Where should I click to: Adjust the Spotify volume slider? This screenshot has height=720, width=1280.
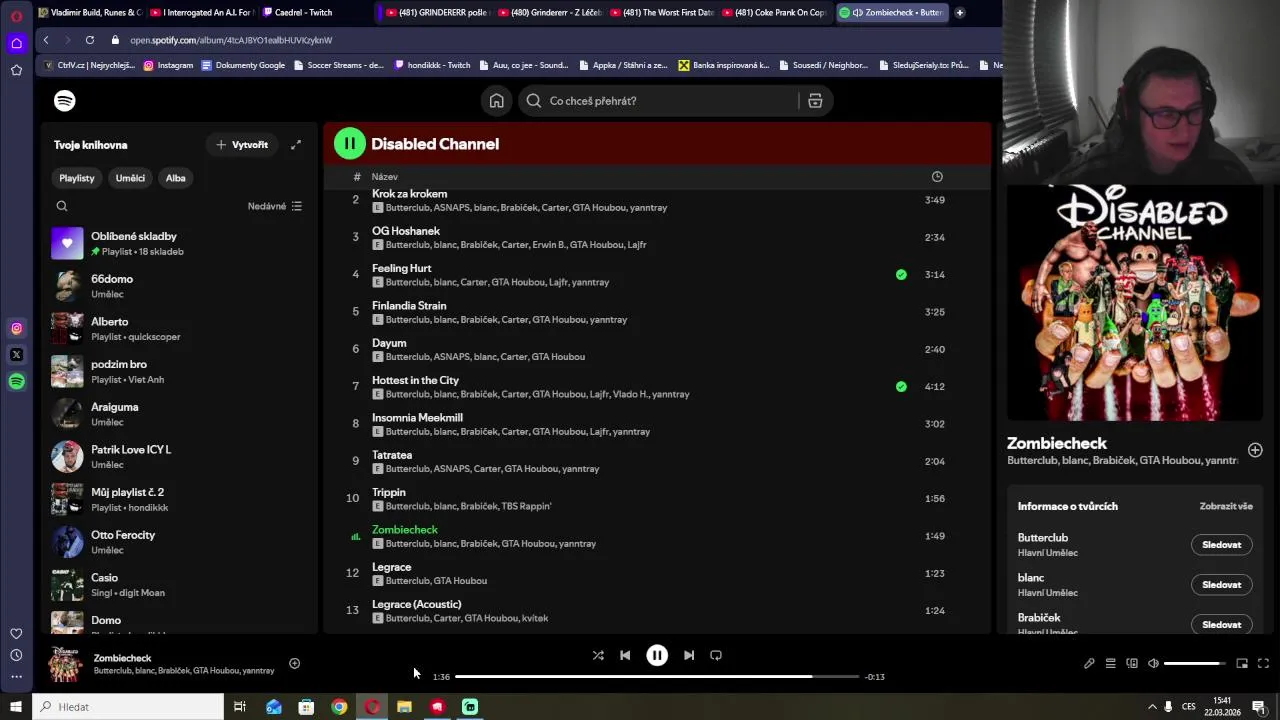point(1195,663)
